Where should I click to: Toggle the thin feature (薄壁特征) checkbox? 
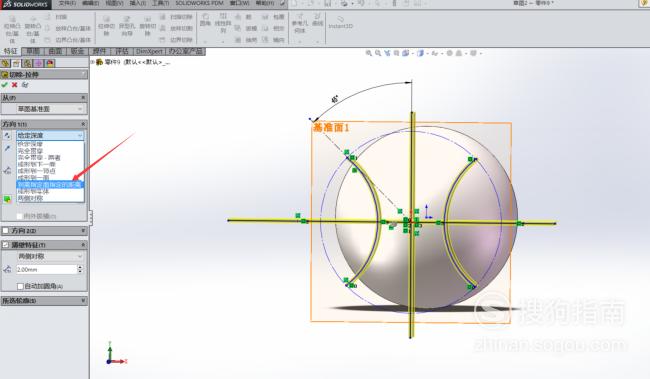pyautogui.click(x=5, y=245)
